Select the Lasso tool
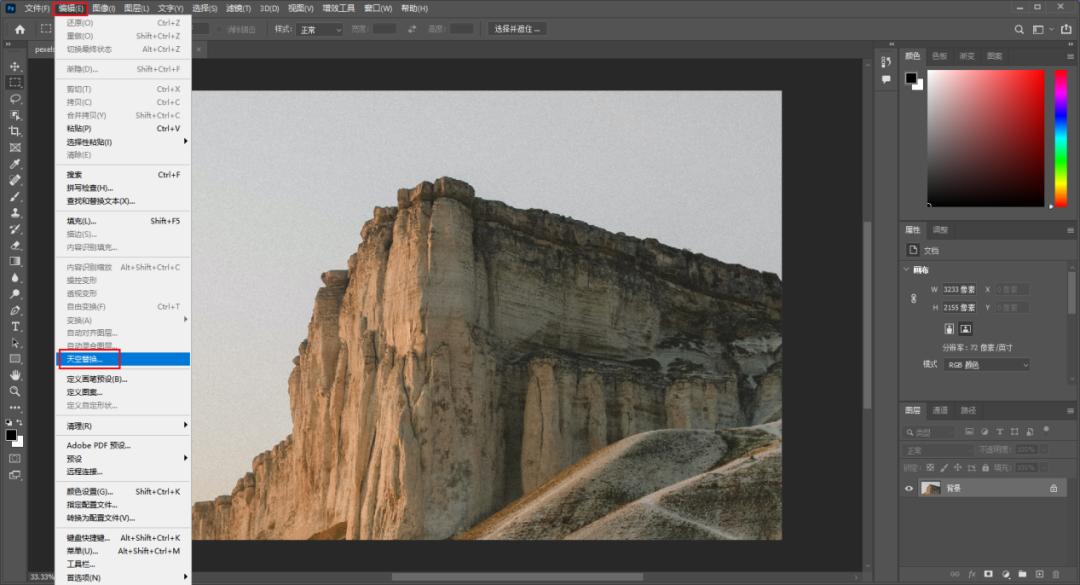The height and width of the screenshot is (585, 1080). (x=15, y=99)
